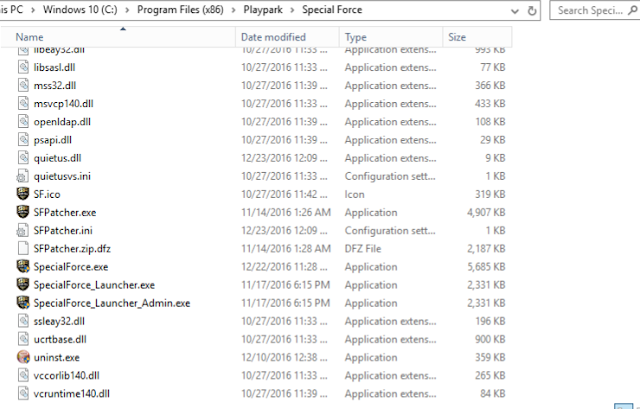Screen dimensions: 640x409
Task: Select the uninst.exe installer icon
Action: pyautogui.click(x=23, y=357)
